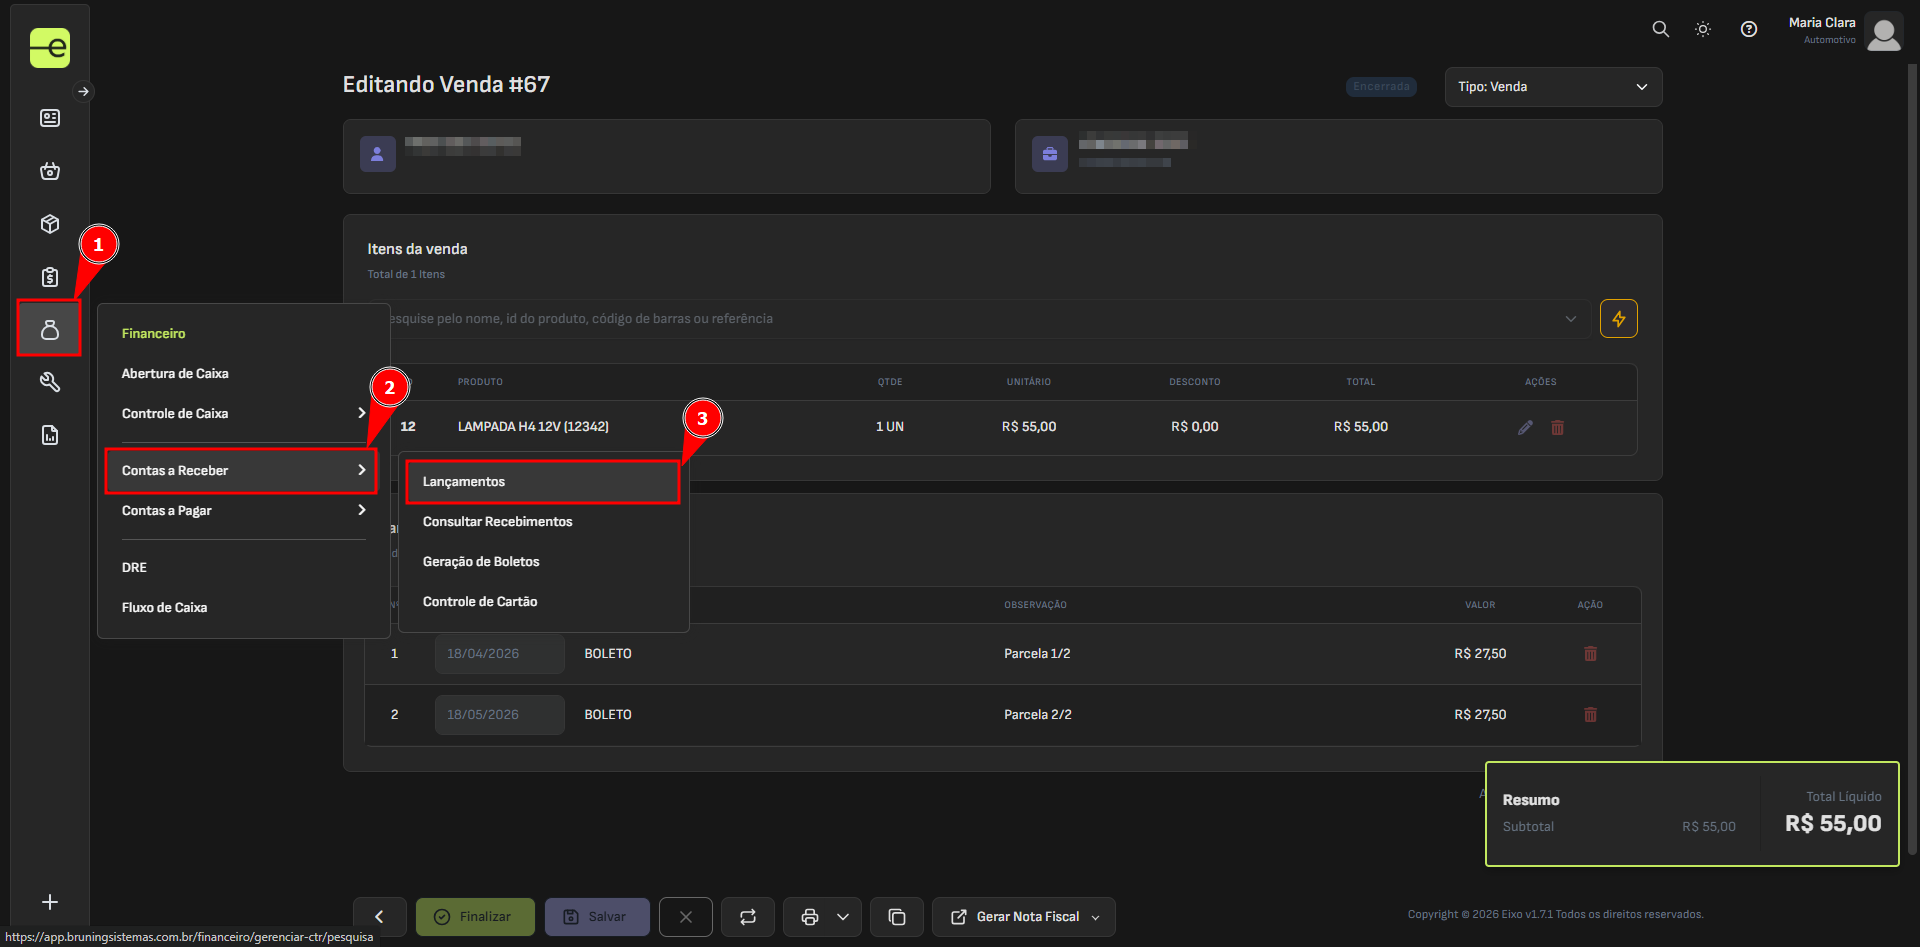Open the reports document sidebar icon
Image resolution: width=1920 pixels, height=947 pixels.
point(49,435)
